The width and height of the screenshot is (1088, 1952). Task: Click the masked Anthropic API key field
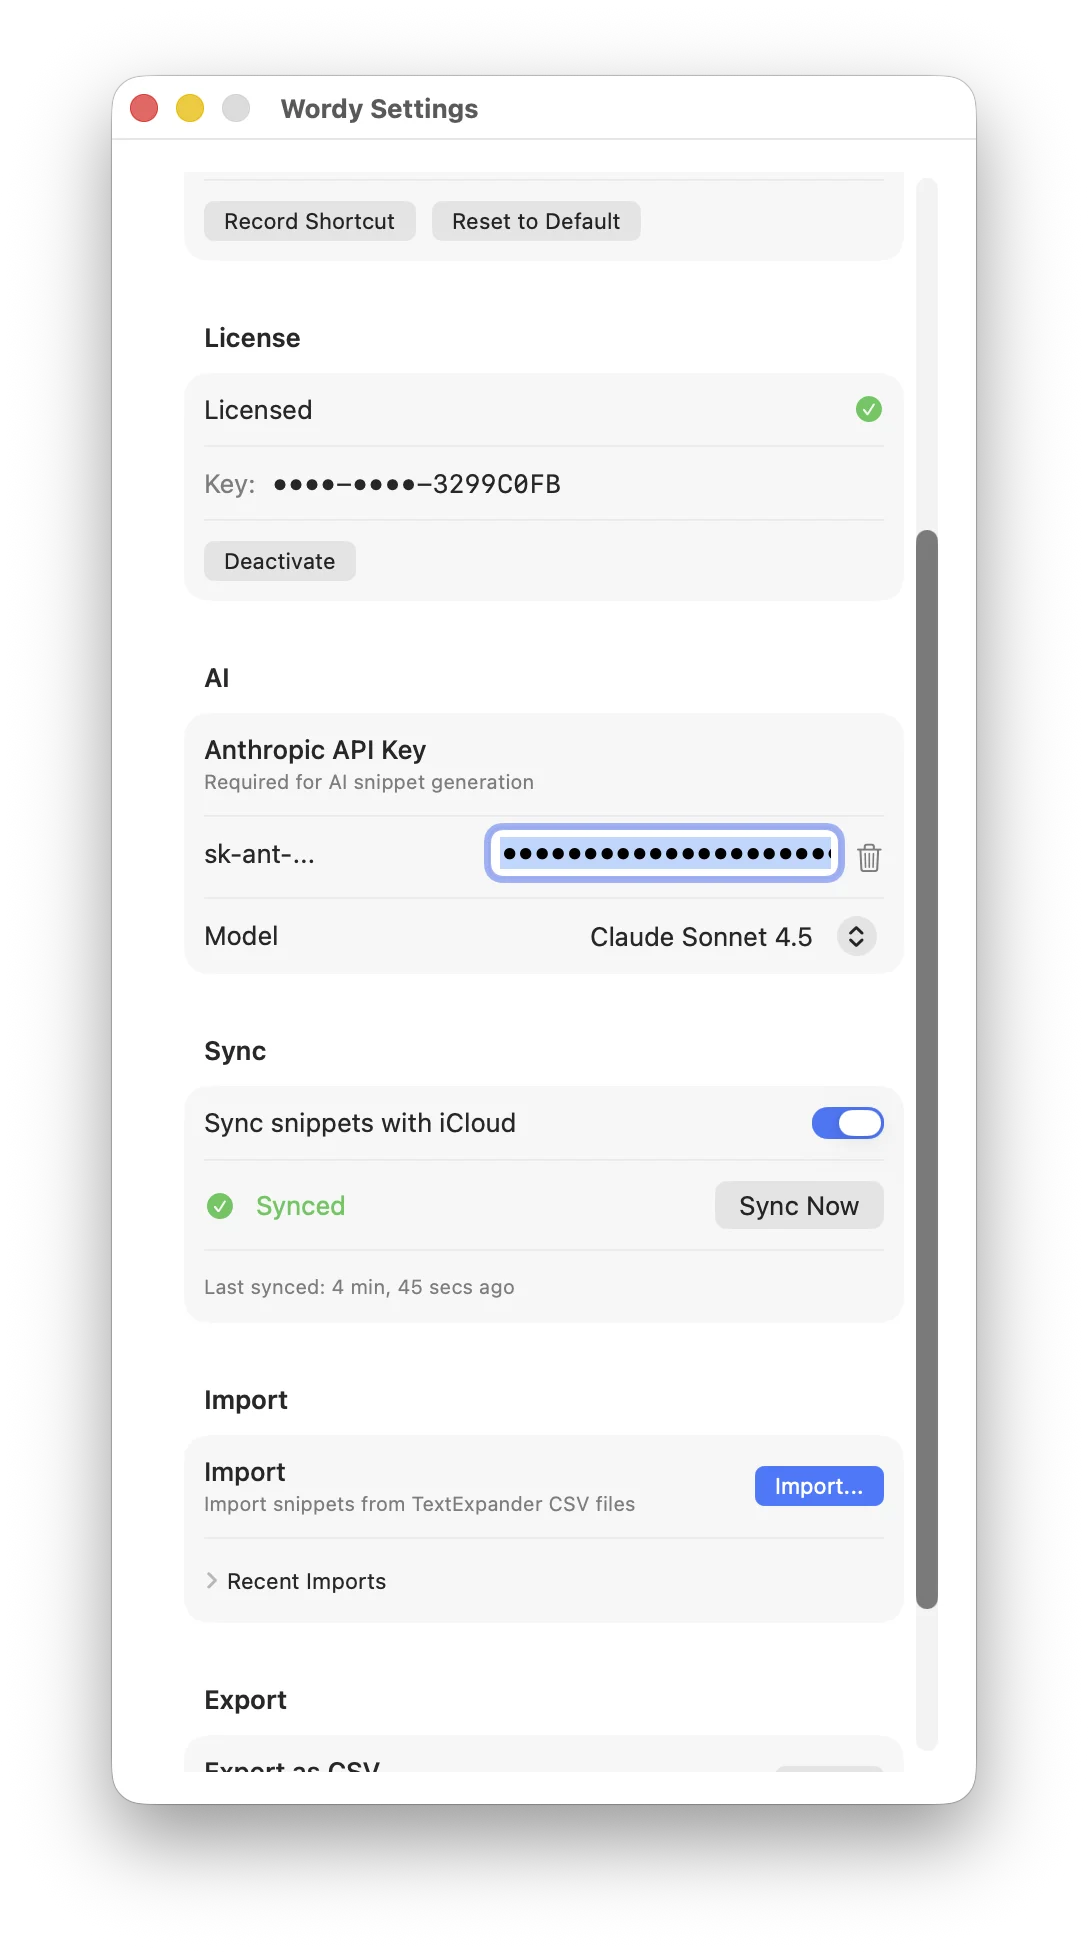[663, 855]
